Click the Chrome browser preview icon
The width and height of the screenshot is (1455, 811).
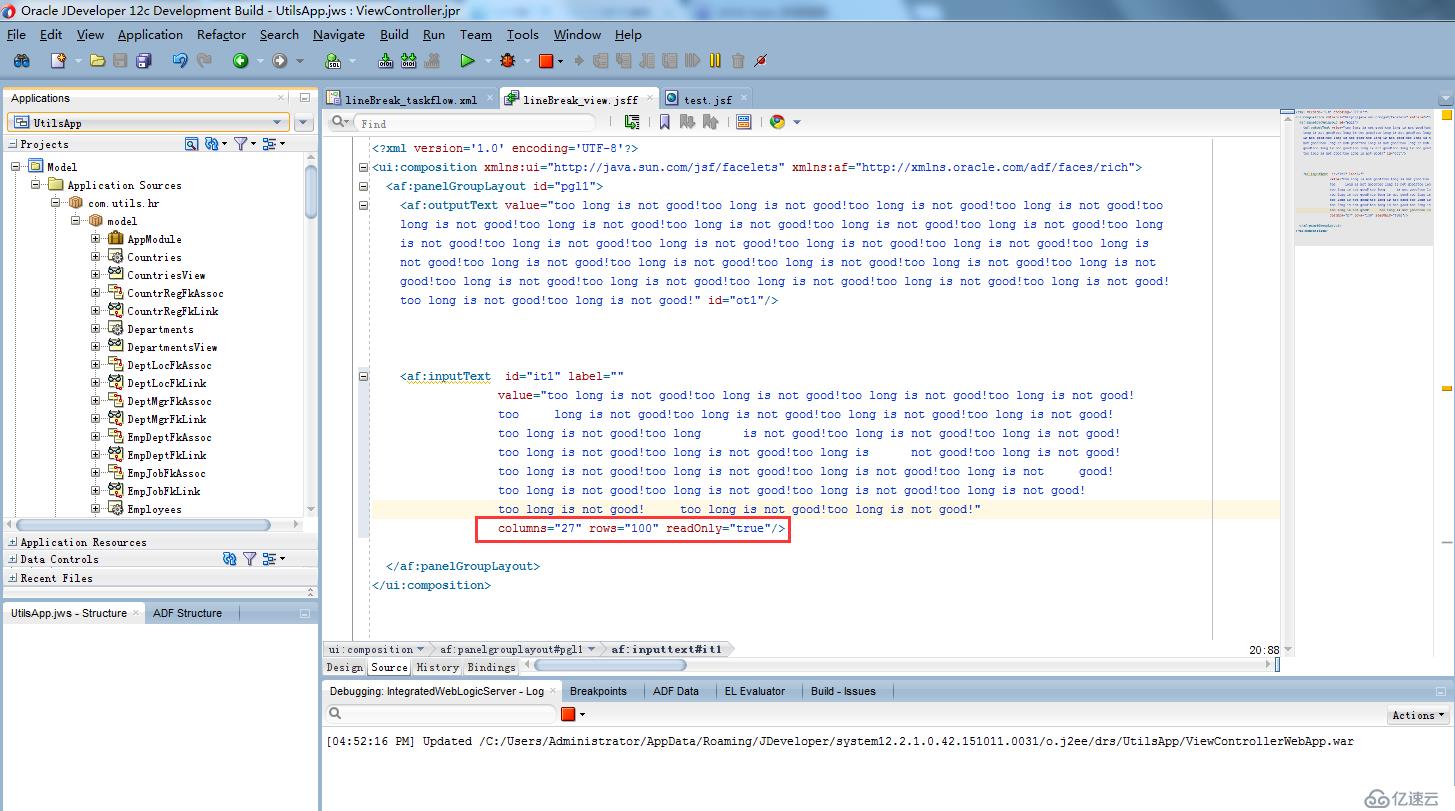tap(777, 122)
